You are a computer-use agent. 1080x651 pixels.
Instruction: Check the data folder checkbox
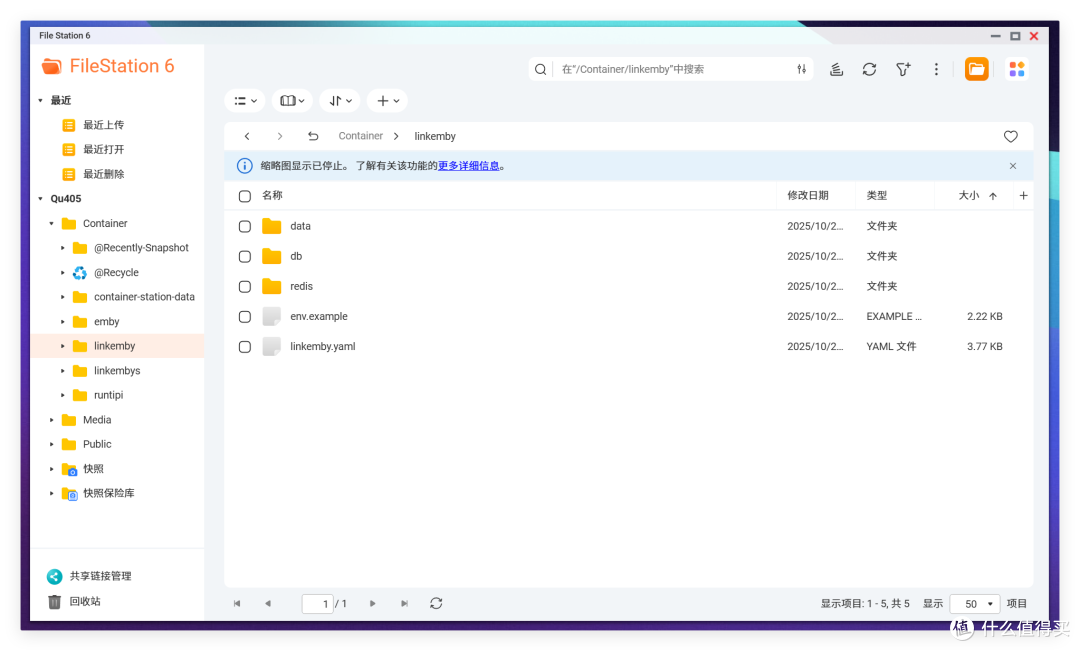245,227
